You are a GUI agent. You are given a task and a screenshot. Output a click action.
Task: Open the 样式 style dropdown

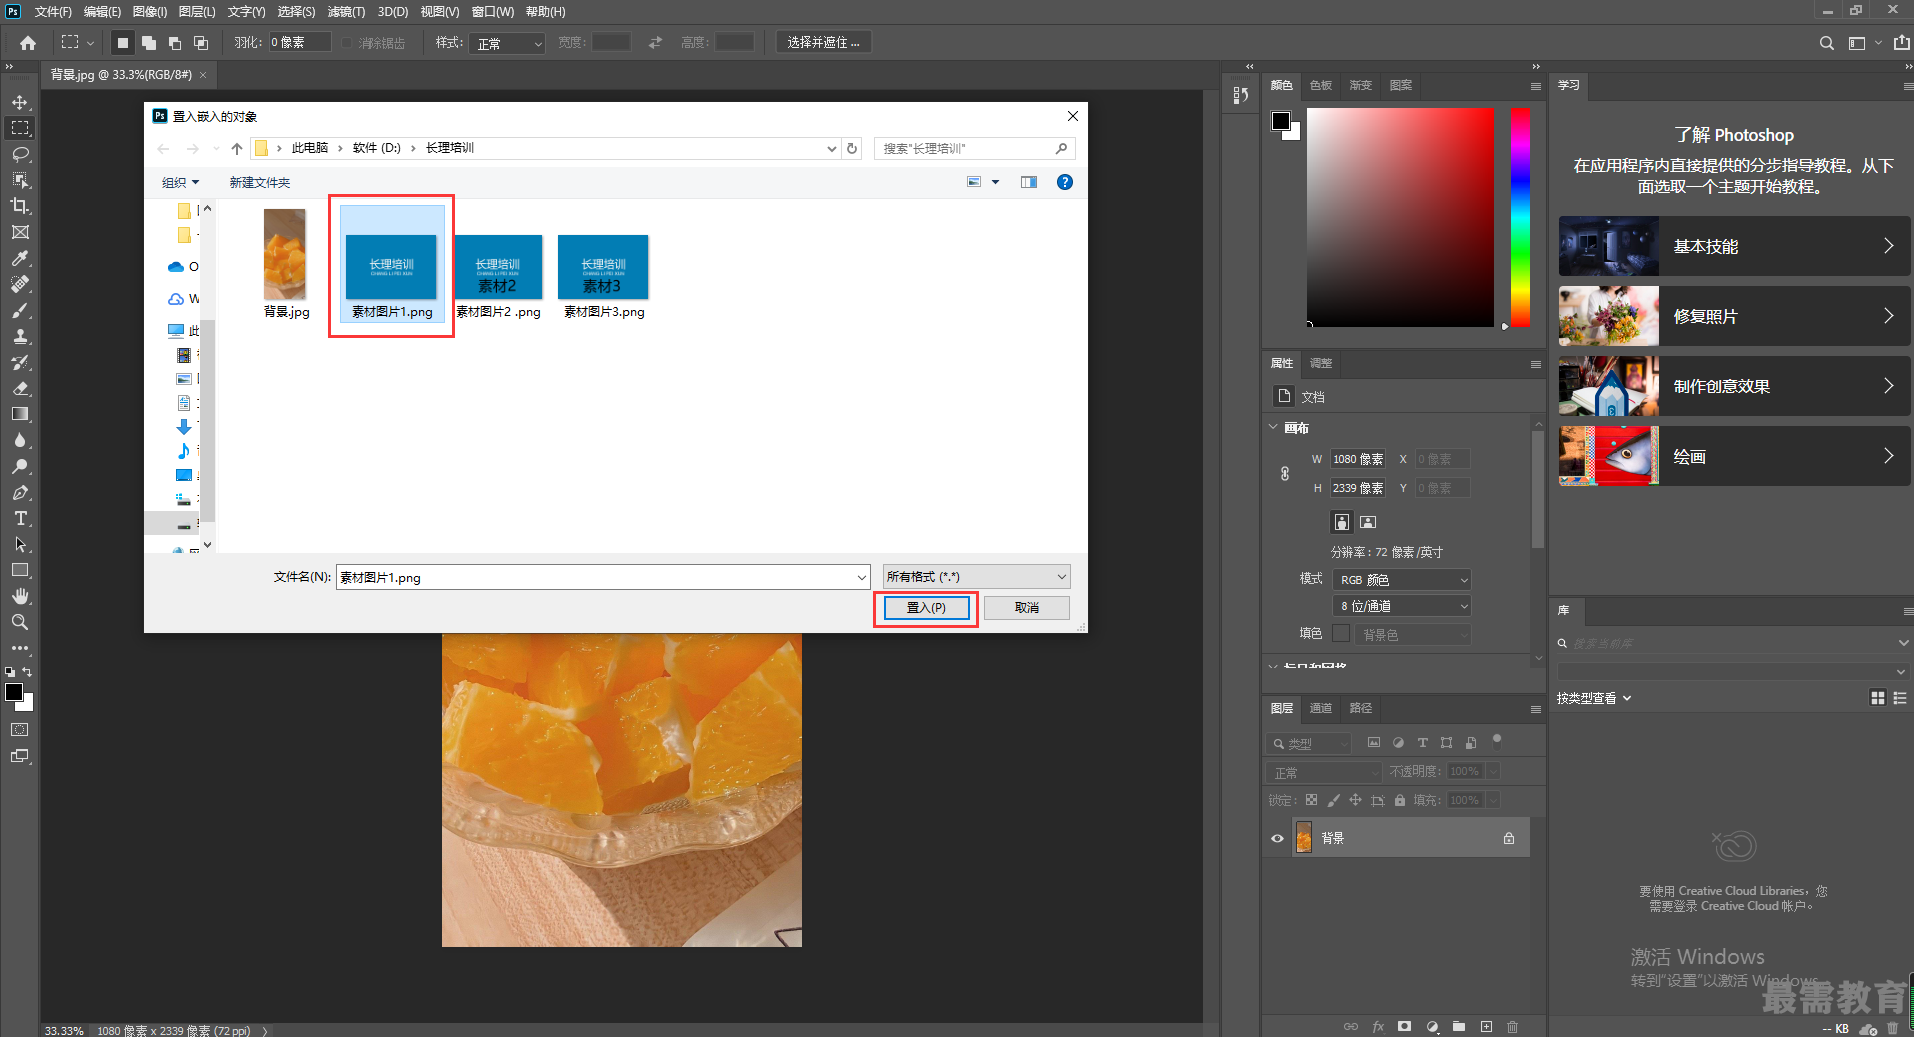pyautogui.click(x=508, y=43)
